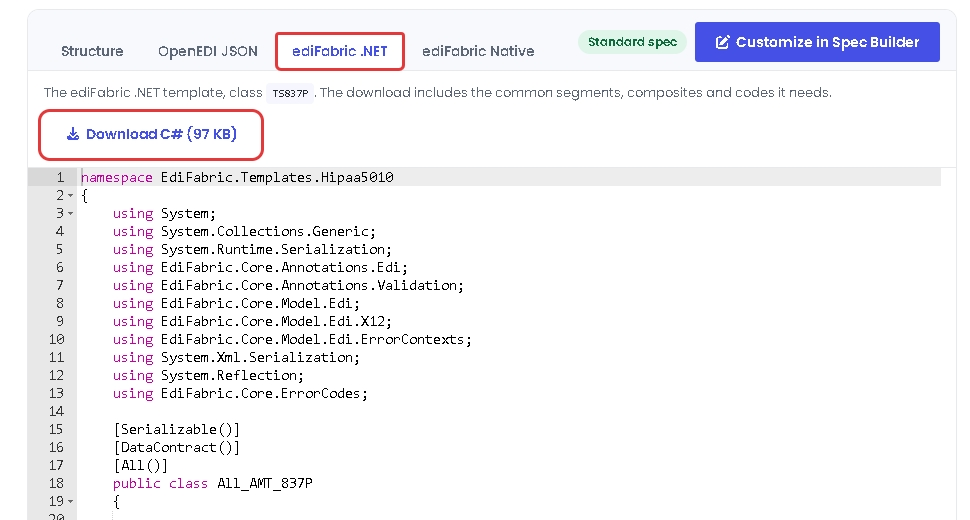Click line number 14 in the gutter
The height and width of the screenshot is (520, 970).
(x=56, y=411)
